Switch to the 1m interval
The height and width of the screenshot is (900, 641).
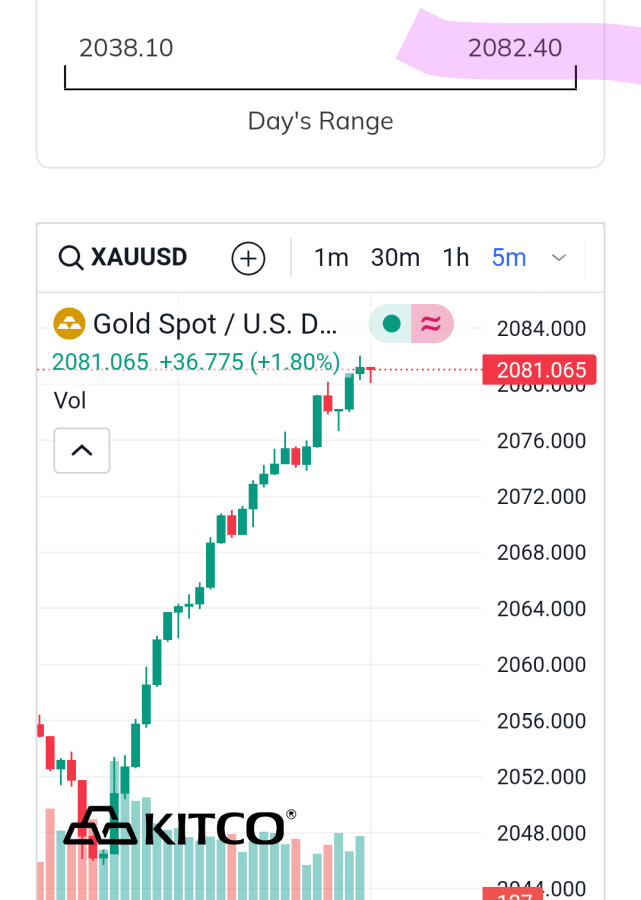click(x=331, y=258)
